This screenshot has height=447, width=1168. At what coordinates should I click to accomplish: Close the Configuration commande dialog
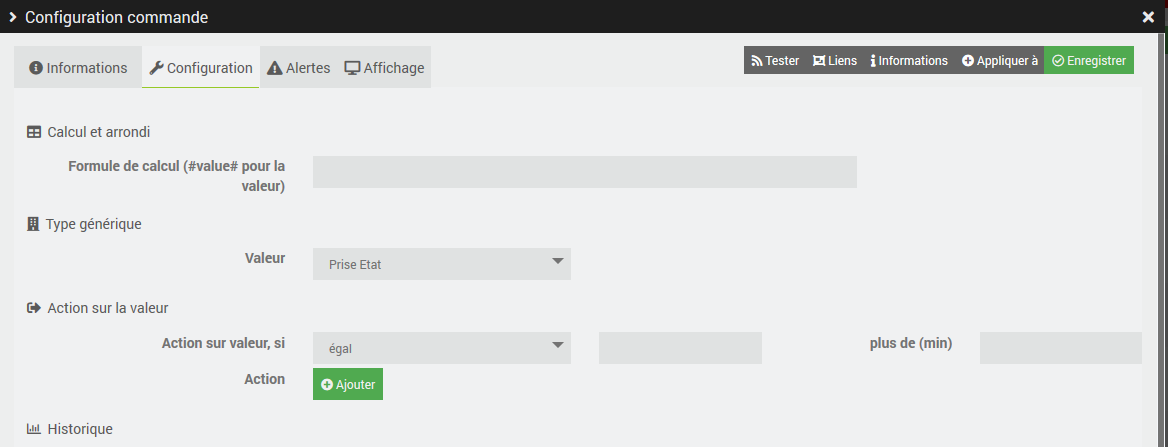coord(1148,17)
